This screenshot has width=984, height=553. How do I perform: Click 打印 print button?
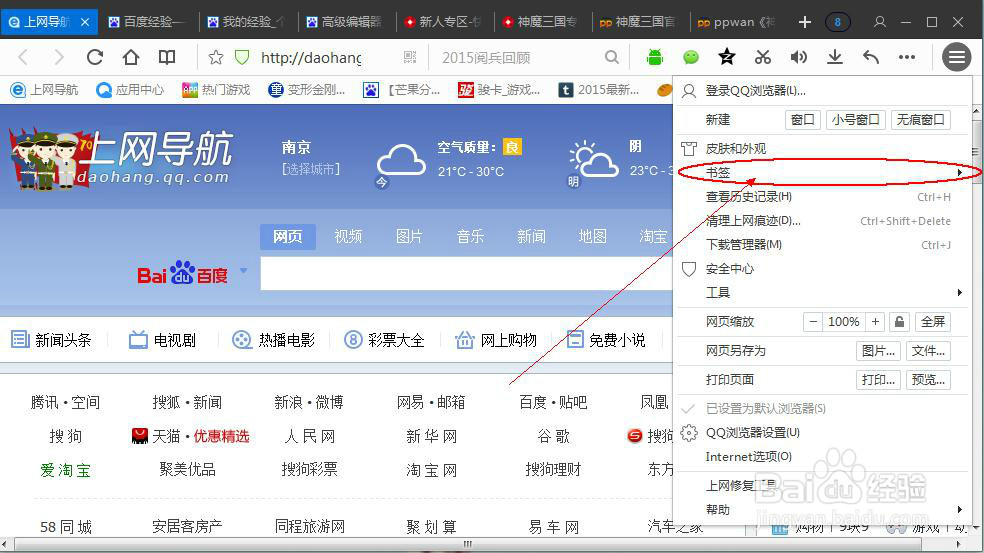[x=879, y=380]
